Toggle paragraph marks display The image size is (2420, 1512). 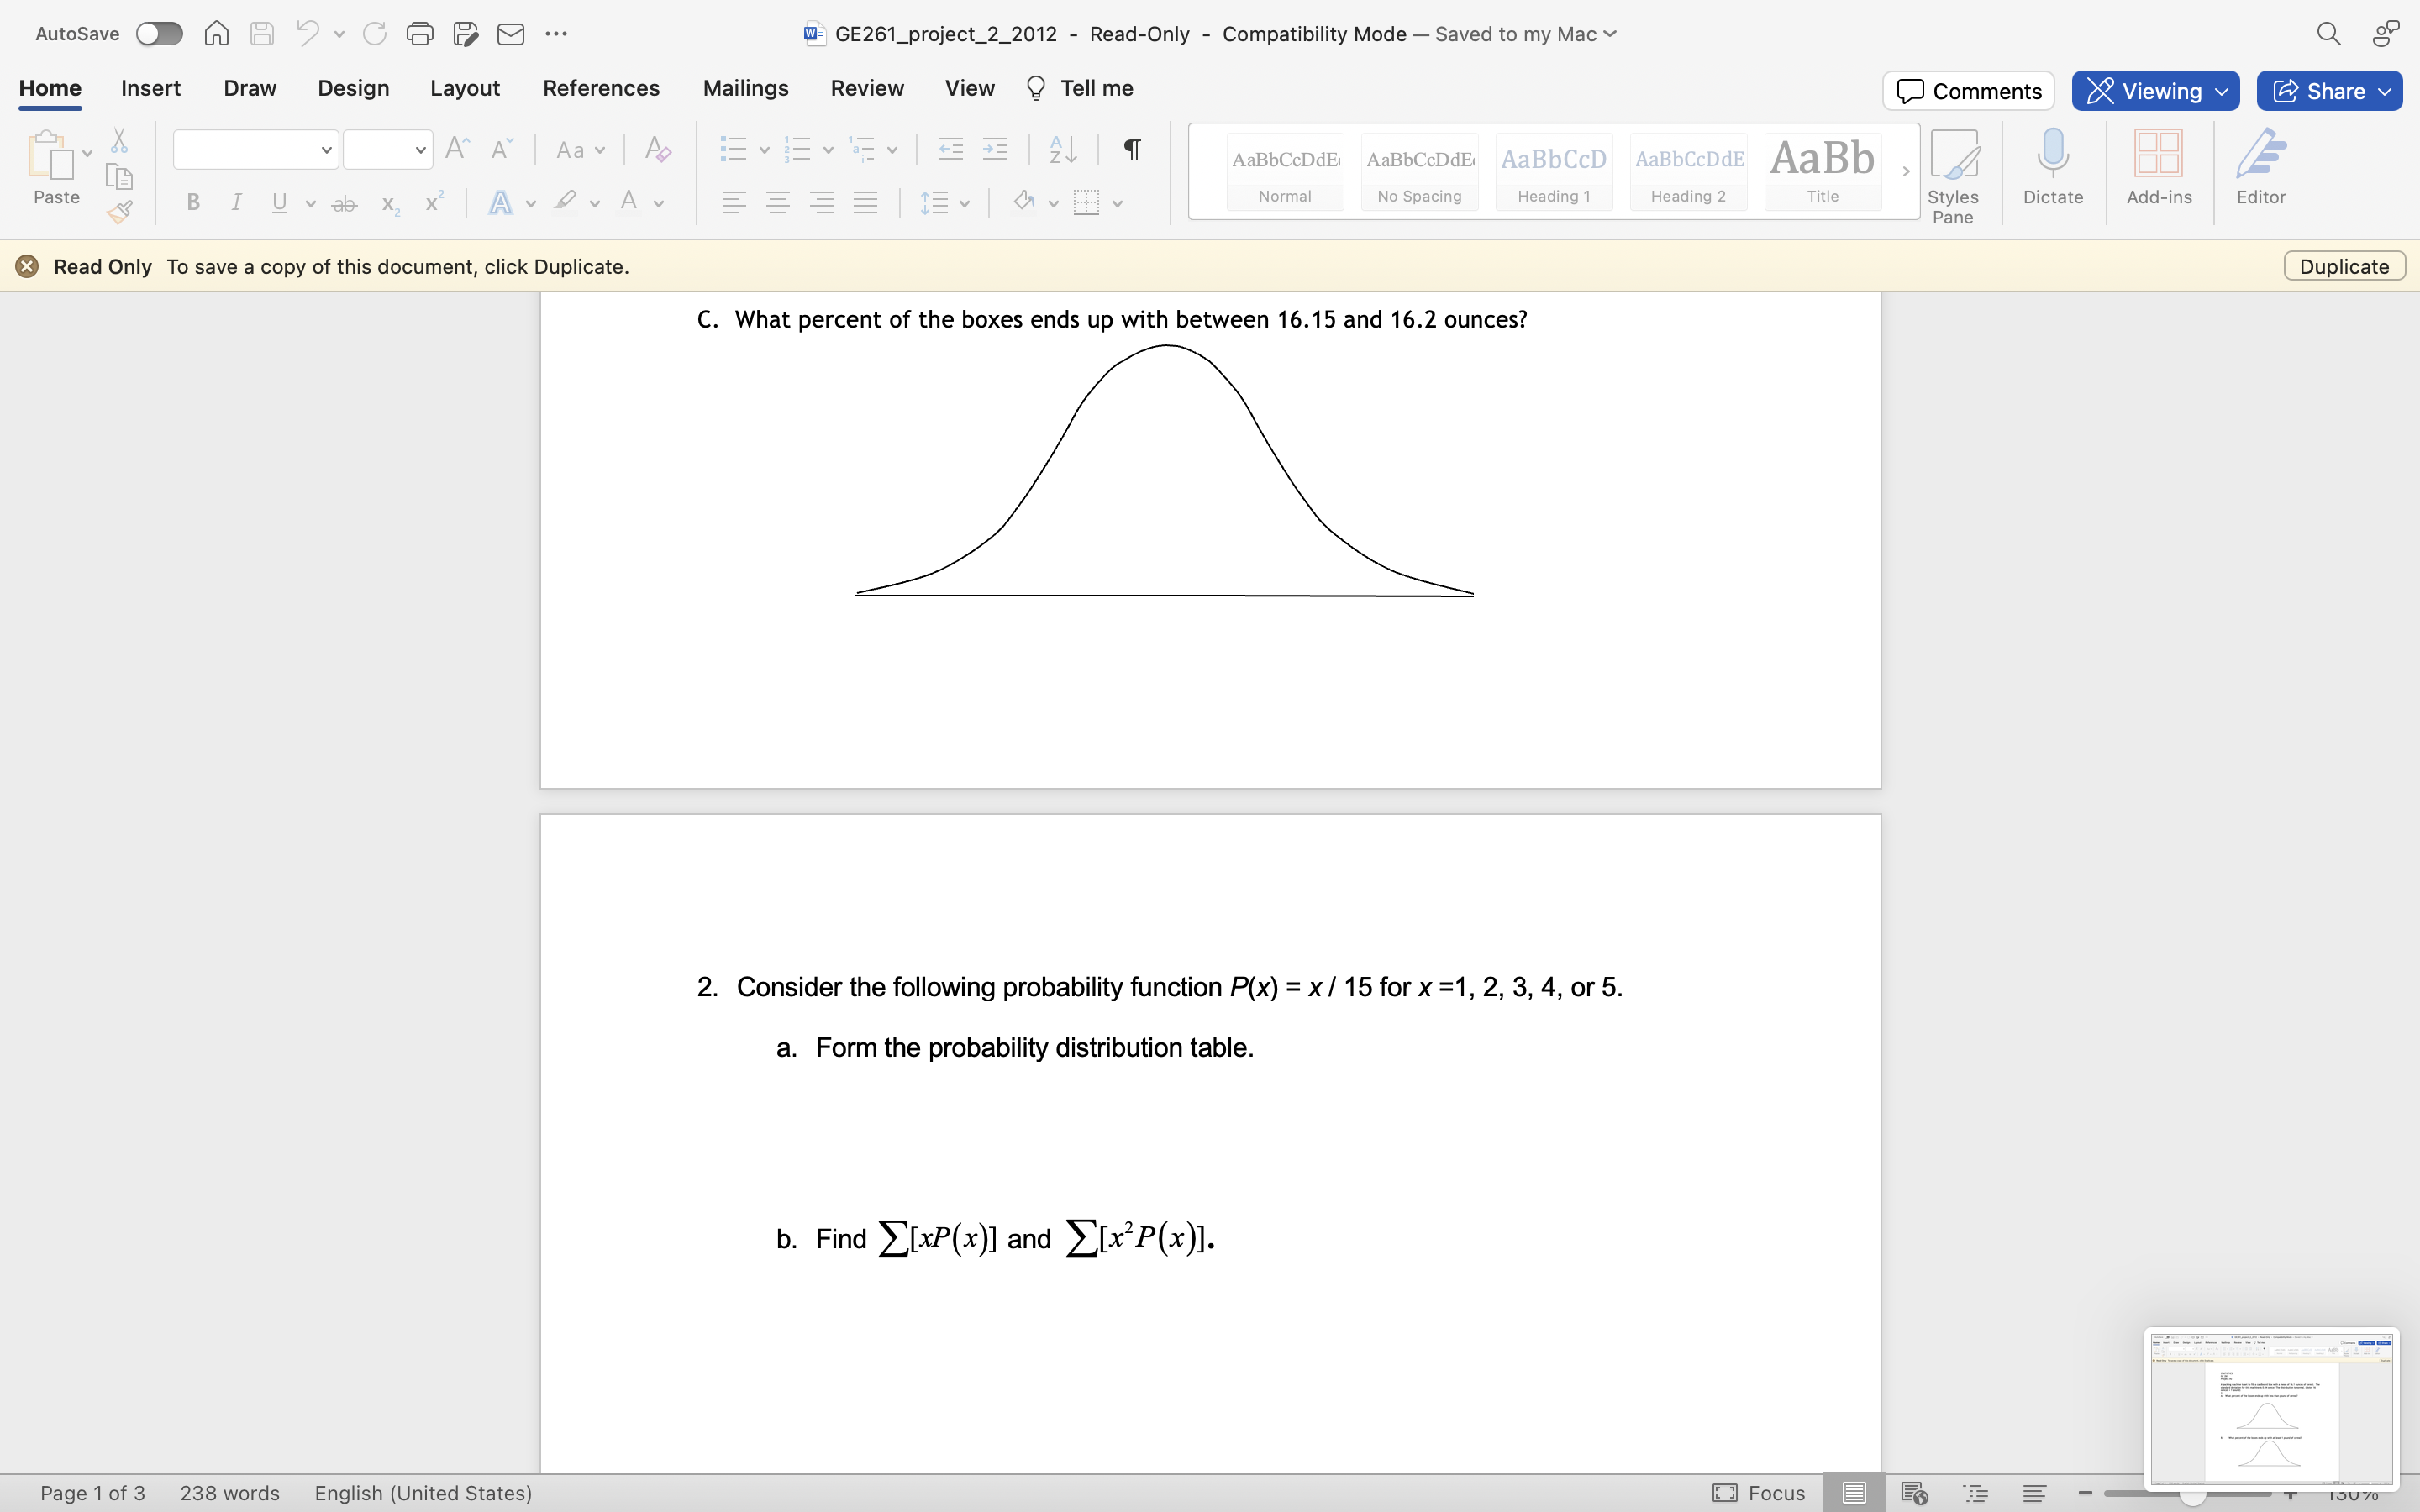1132,150
